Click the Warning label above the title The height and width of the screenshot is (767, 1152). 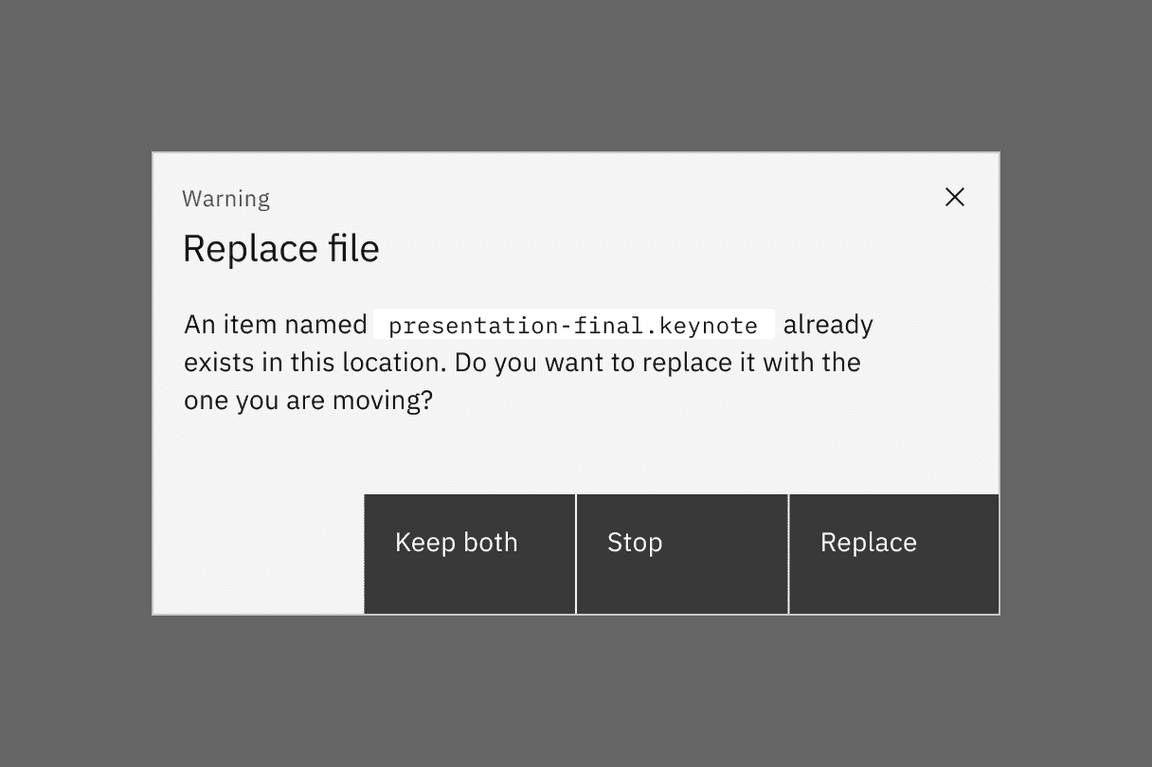[x=226, y=198]
